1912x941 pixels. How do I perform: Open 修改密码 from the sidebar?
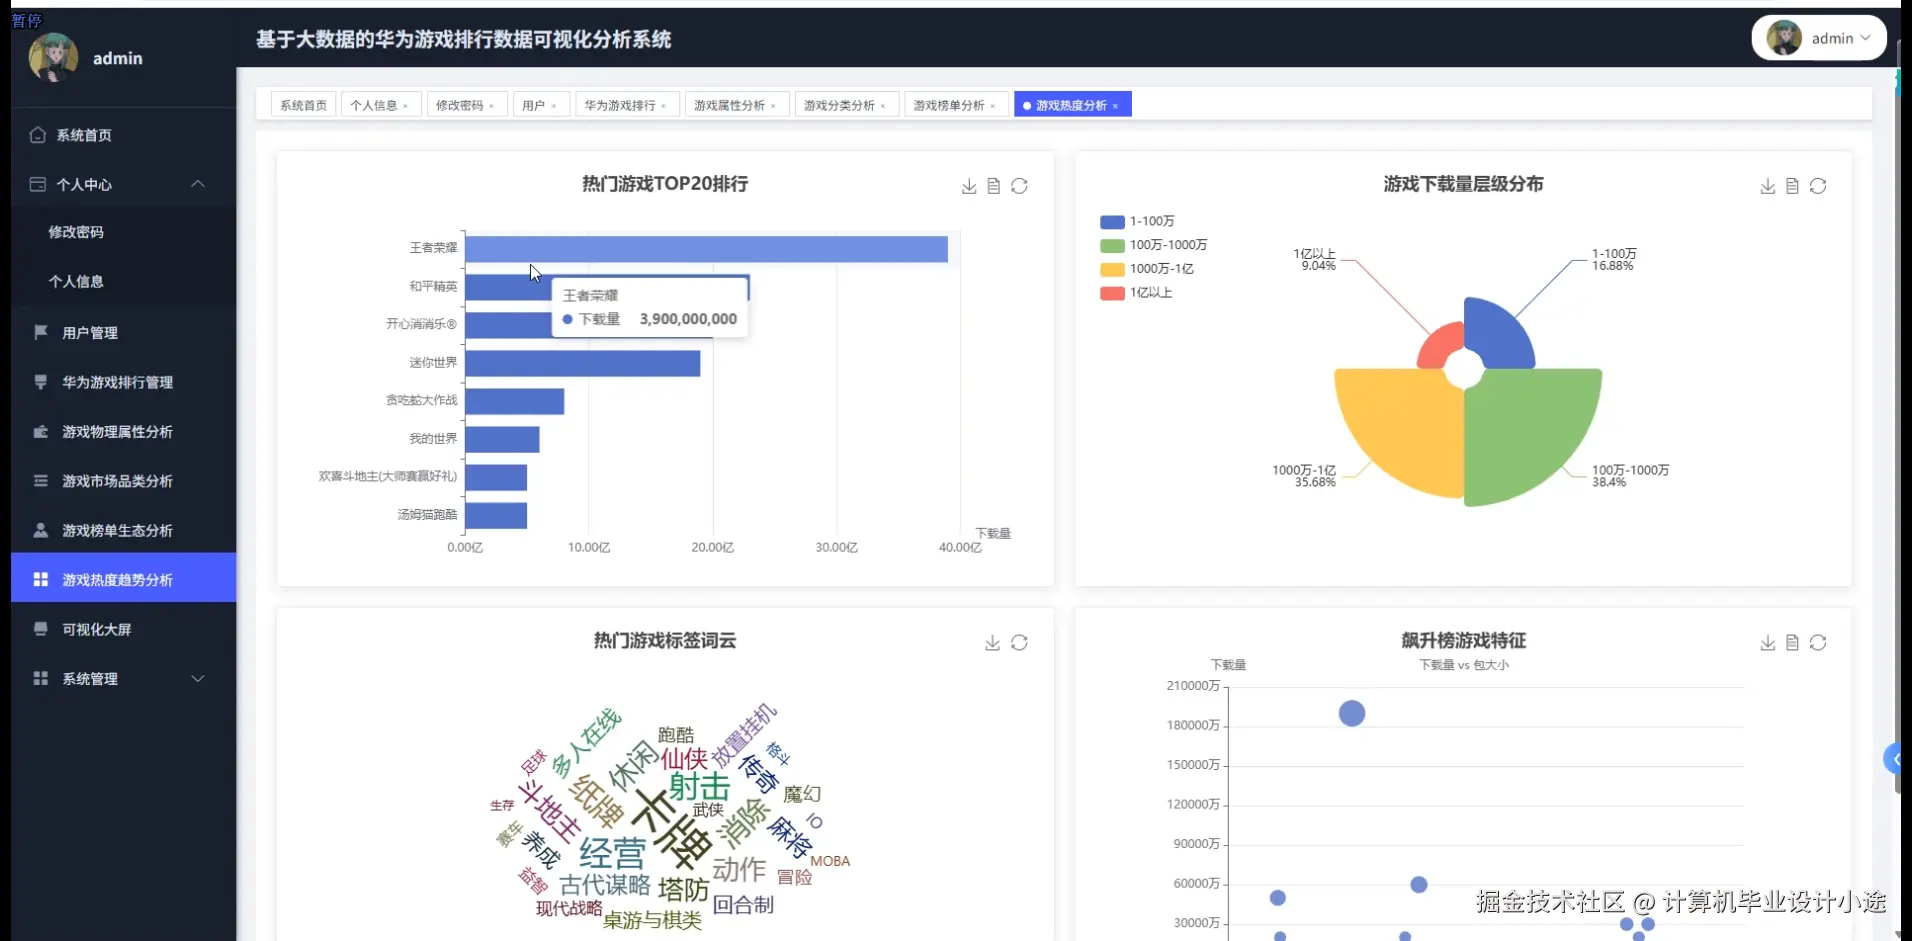[x=77, y=231]
